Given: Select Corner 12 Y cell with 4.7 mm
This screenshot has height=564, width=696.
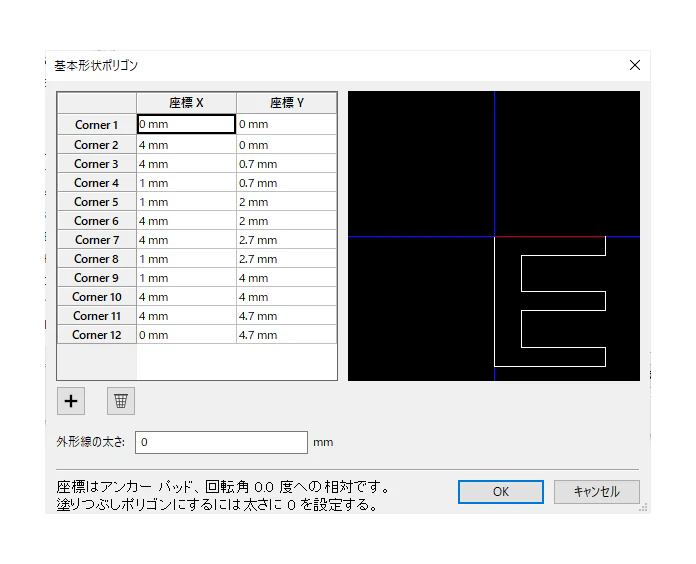Looking at the screenshot, I should tap(287, 335).
